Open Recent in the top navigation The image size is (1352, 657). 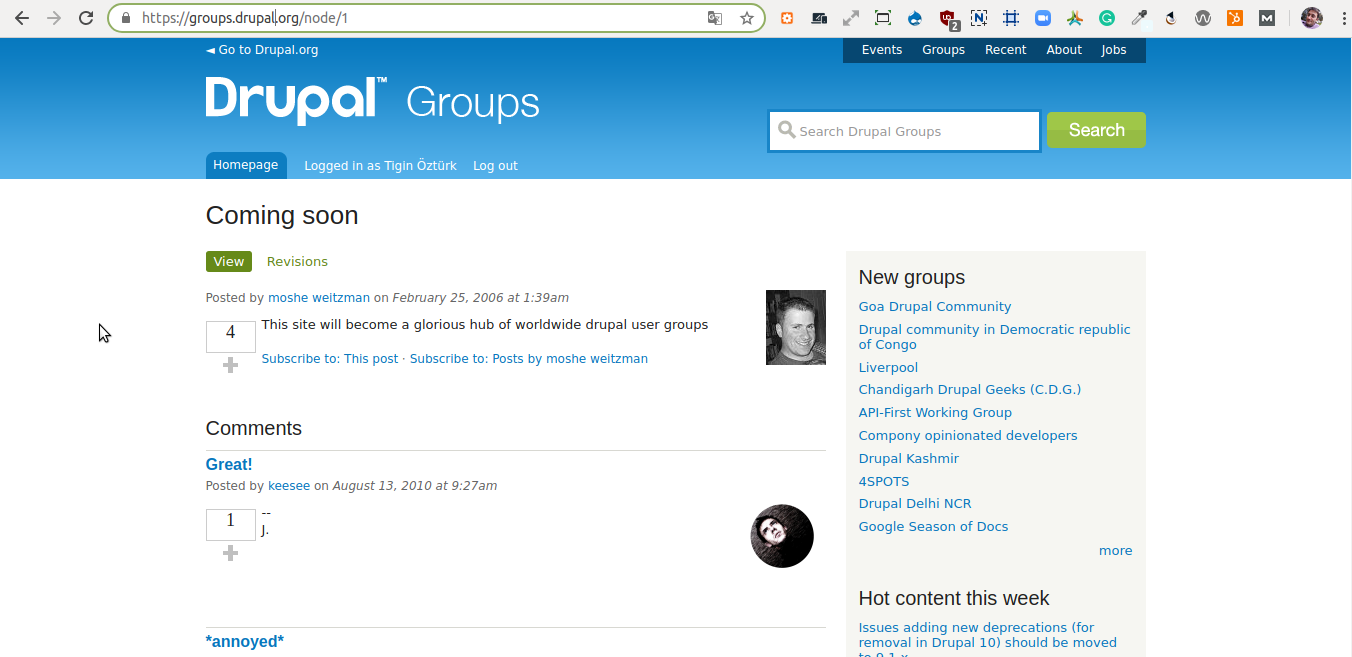(x=1006, y=50)
